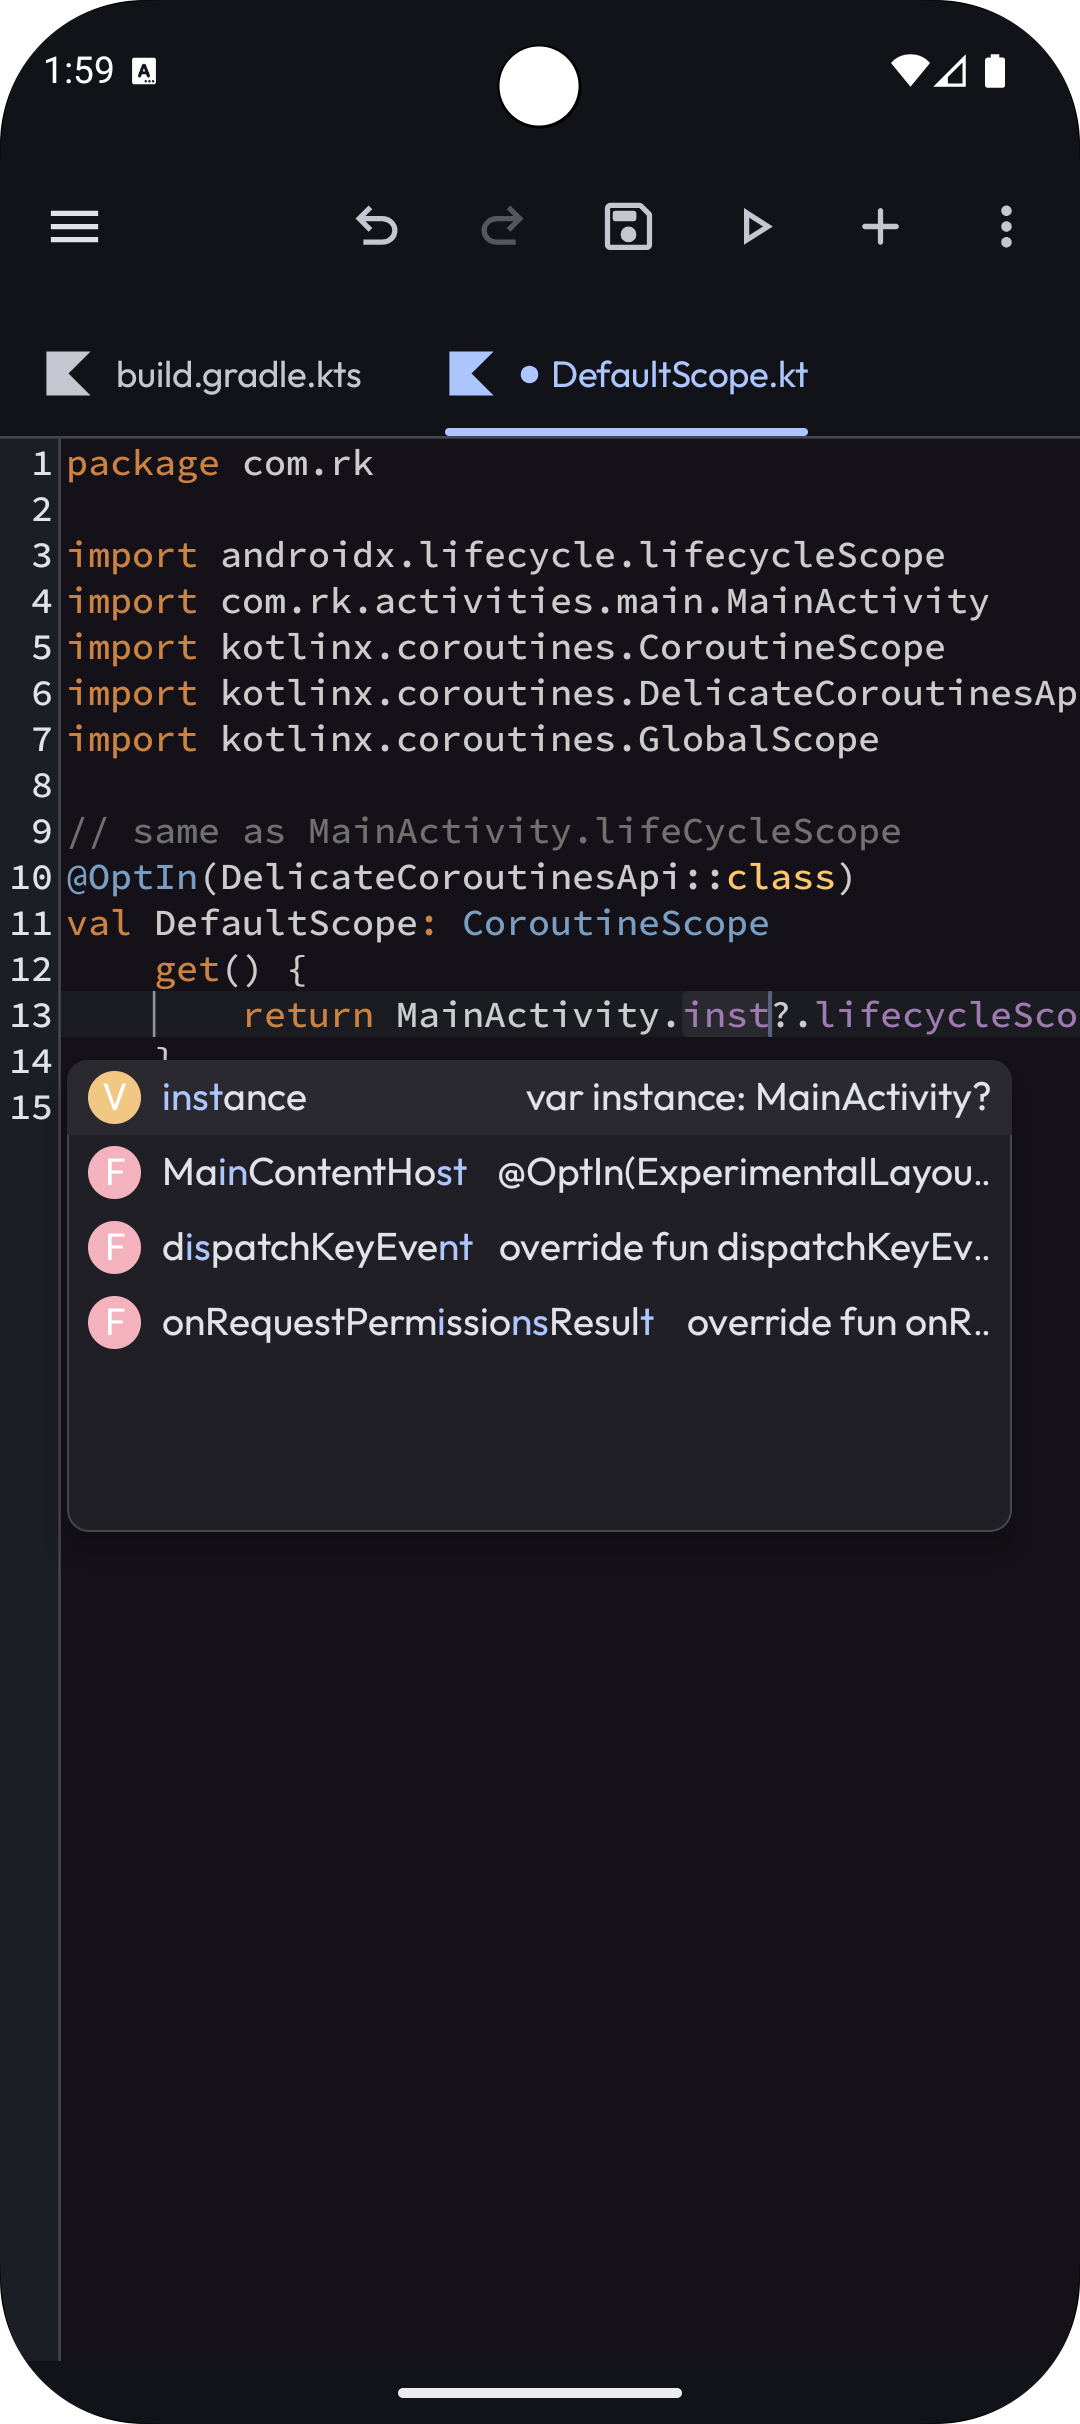
Task: Undo the last edit
Action: tap(377, 227)
